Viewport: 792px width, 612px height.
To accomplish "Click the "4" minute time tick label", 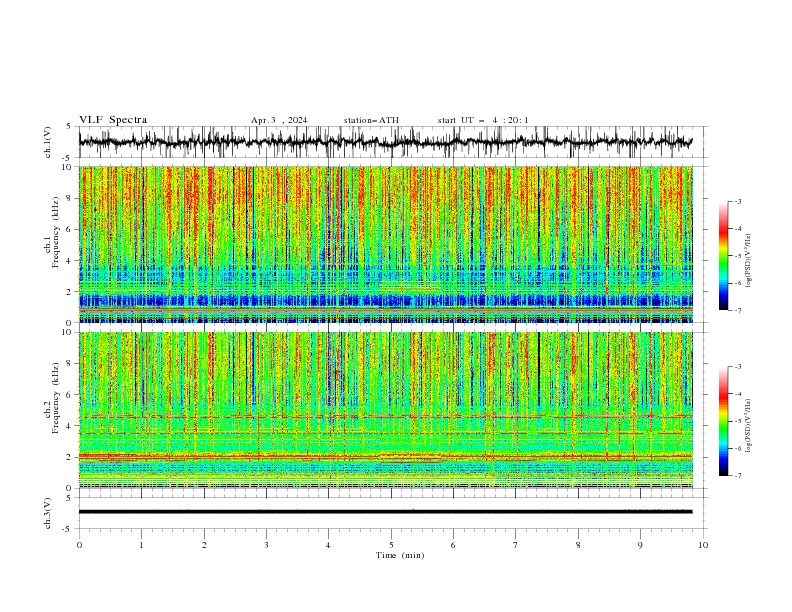I will pos(328,545).
